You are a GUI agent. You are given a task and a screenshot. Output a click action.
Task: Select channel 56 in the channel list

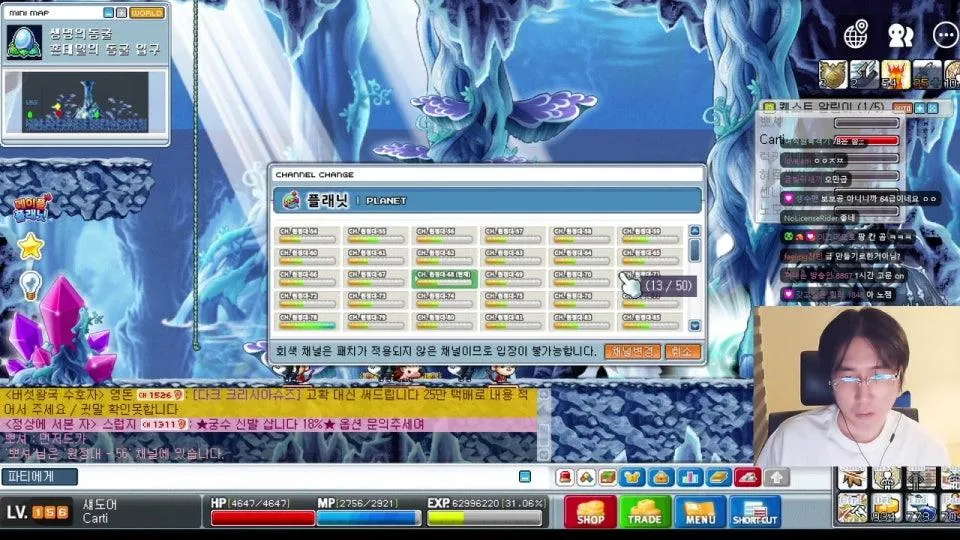pos(445,236)
